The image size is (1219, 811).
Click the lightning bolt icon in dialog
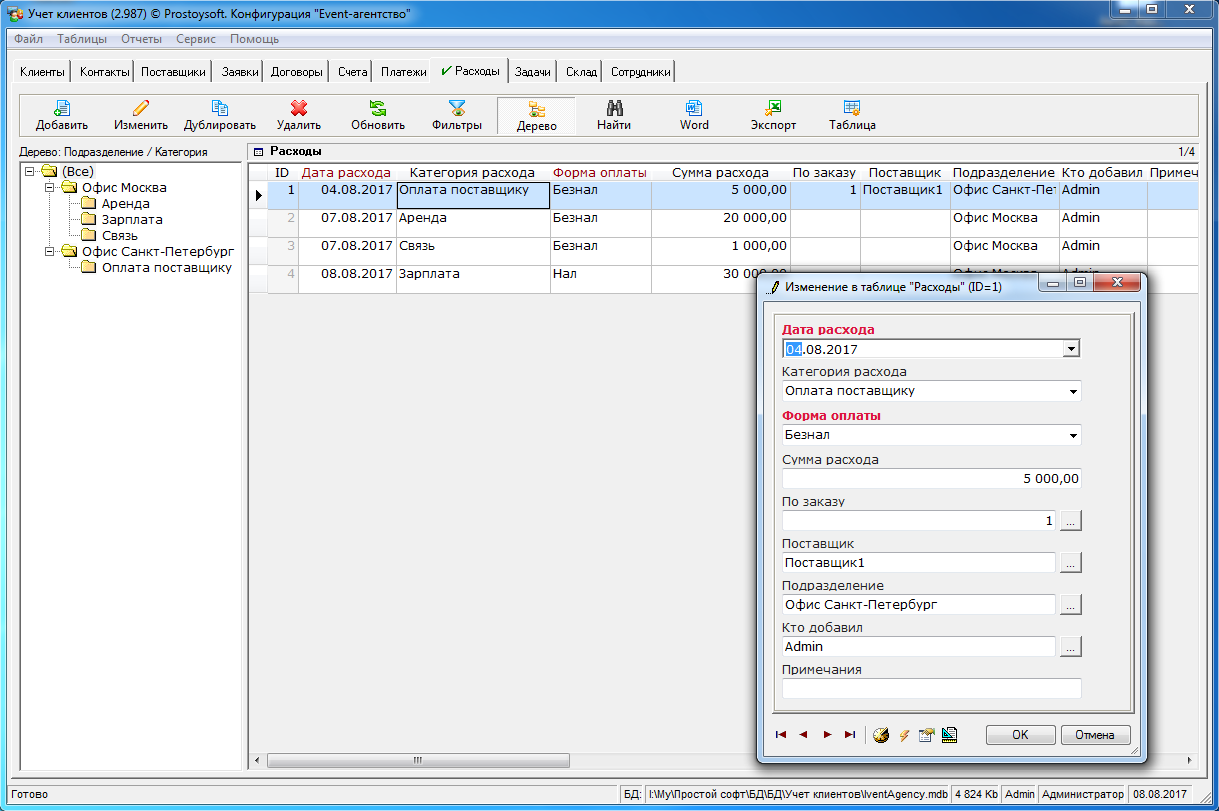[904, 735]
